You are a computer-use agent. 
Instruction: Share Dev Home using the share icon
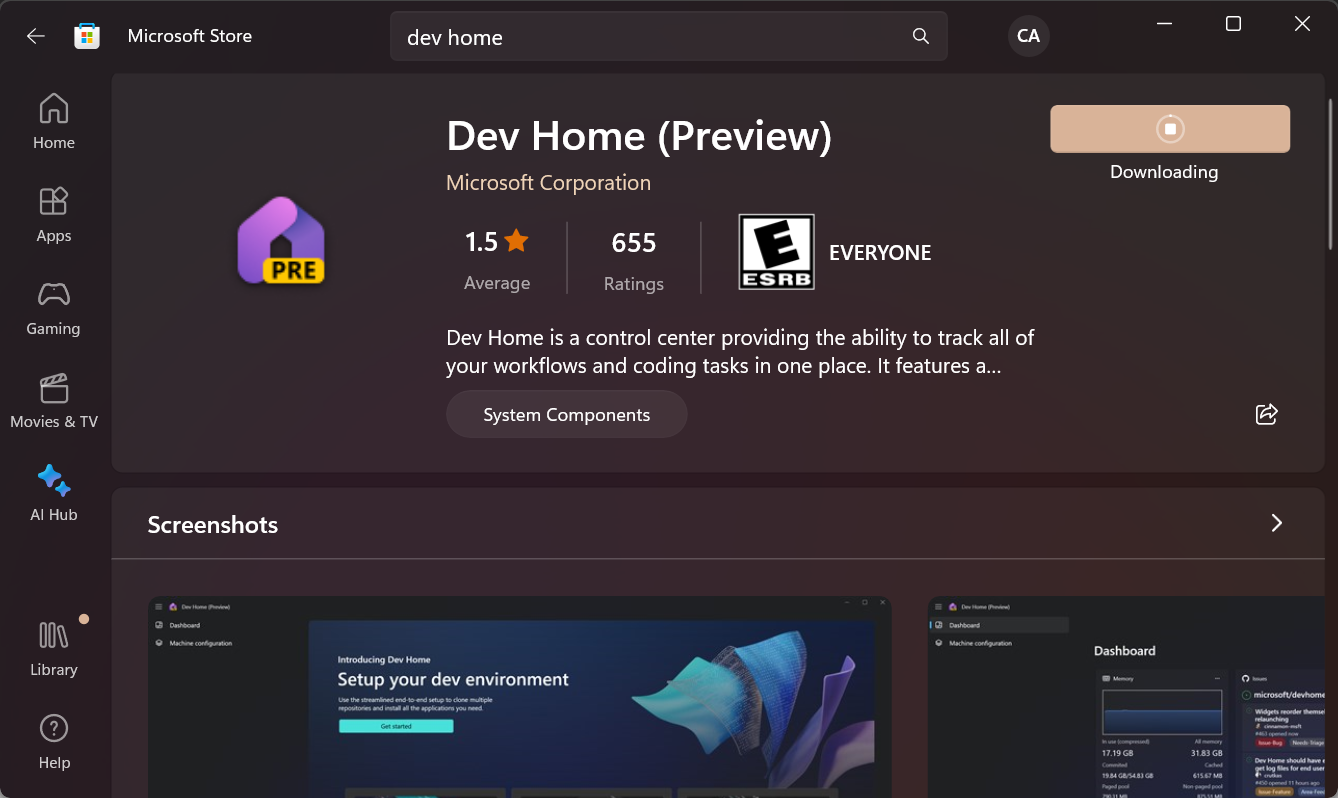[1266, 414]
